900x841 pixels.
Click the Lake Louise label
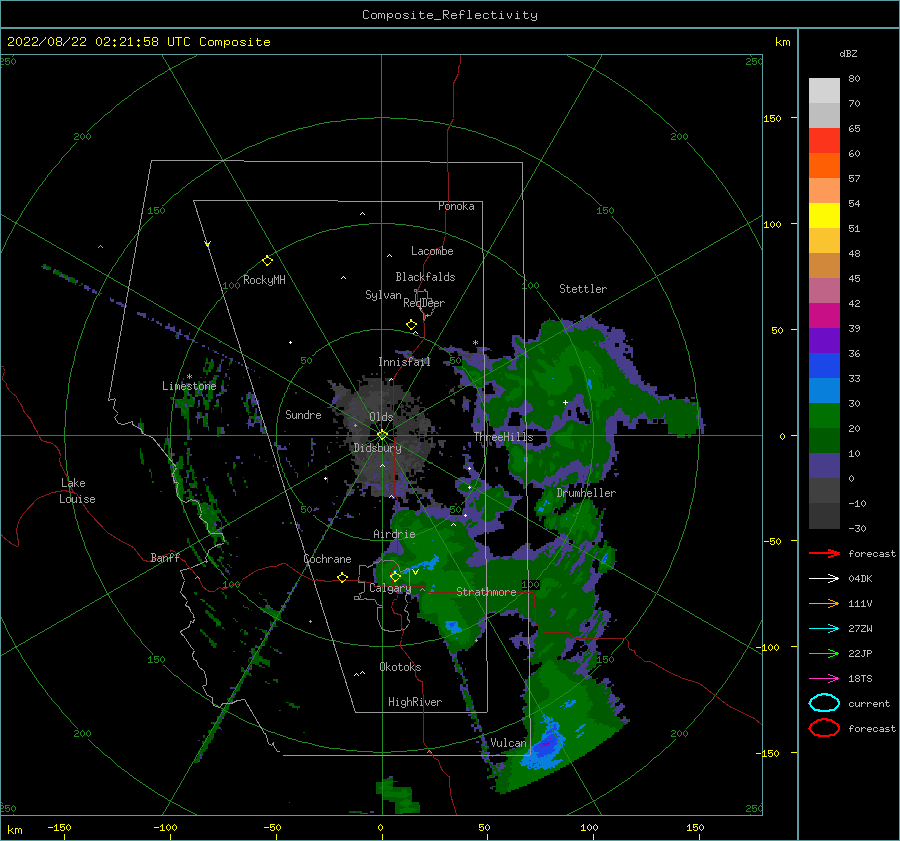[x=77, y=491]
